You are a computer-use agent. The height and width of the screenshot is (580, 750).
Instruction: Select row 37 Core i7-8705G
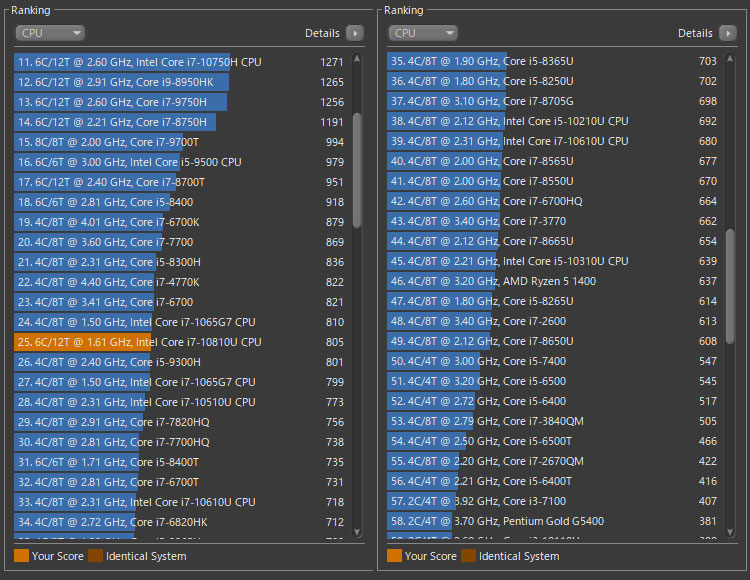tap(553, 101)
